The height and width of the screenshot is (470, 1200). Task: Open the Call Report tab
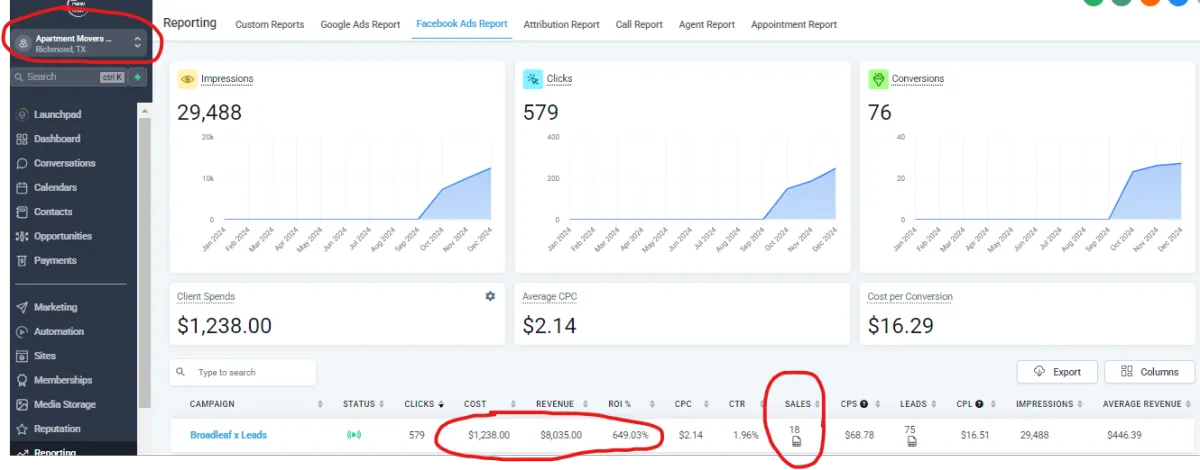[x=639, y=24]
